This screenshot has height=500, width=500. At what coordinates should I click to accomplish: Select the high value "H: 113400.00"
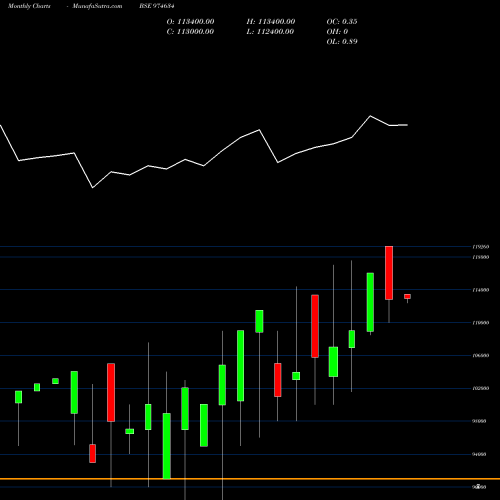271,22
